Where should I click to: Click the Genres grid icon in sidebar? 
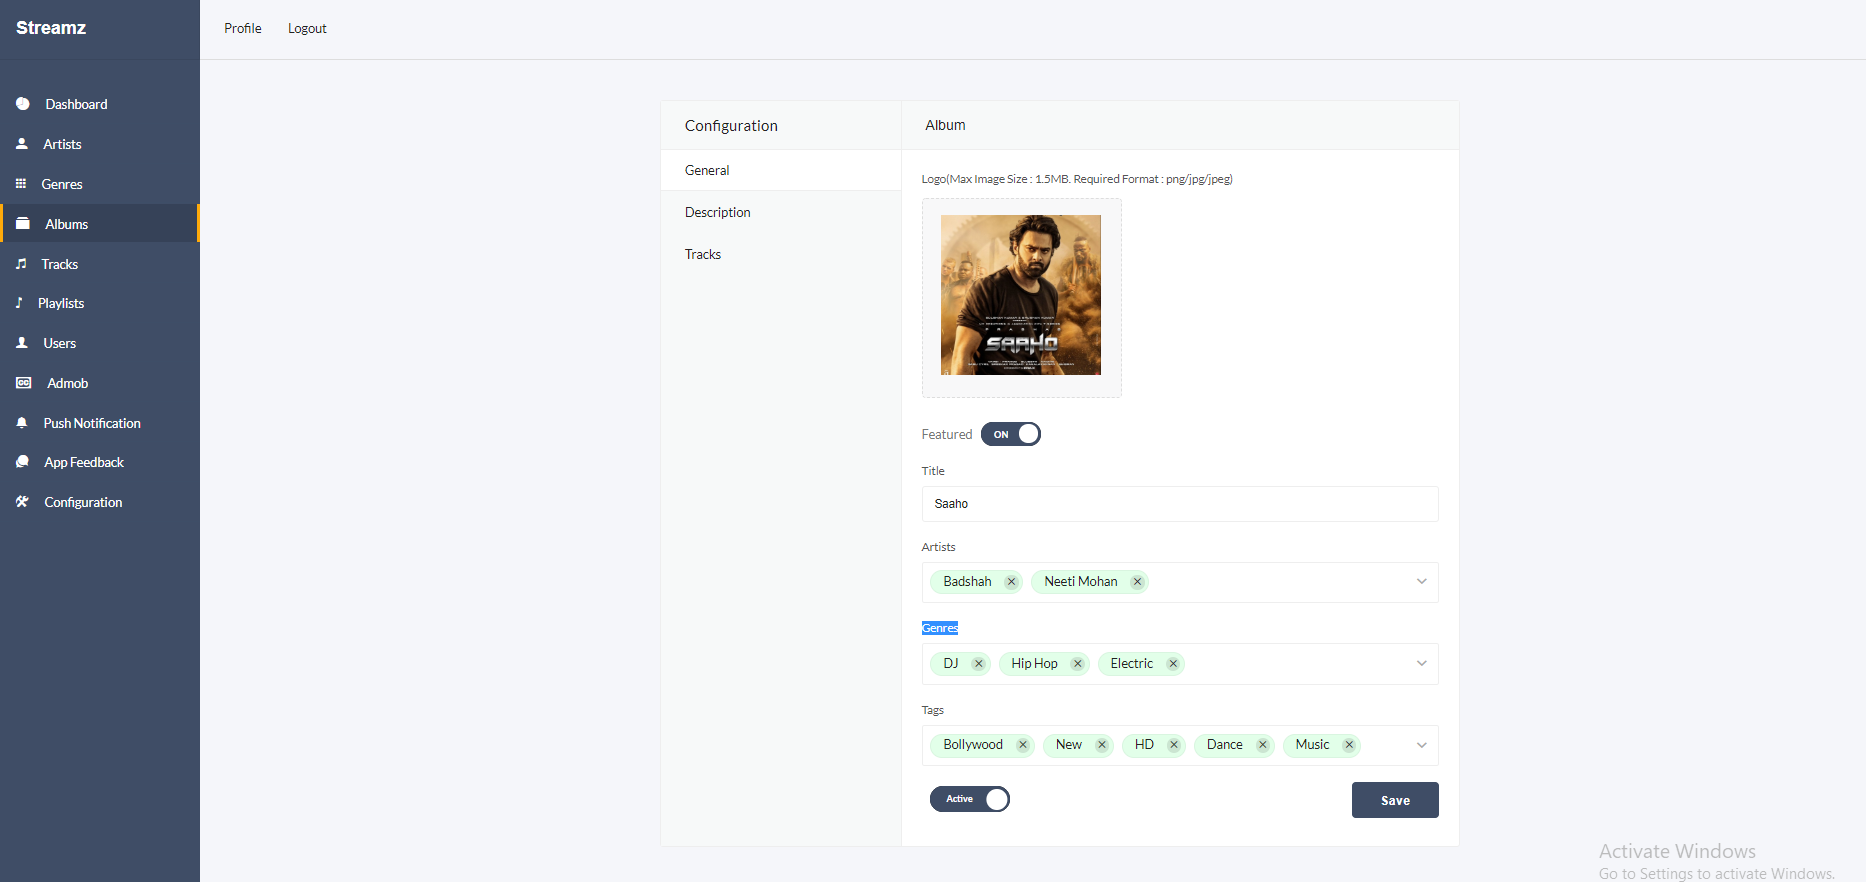tap(21, 184)
